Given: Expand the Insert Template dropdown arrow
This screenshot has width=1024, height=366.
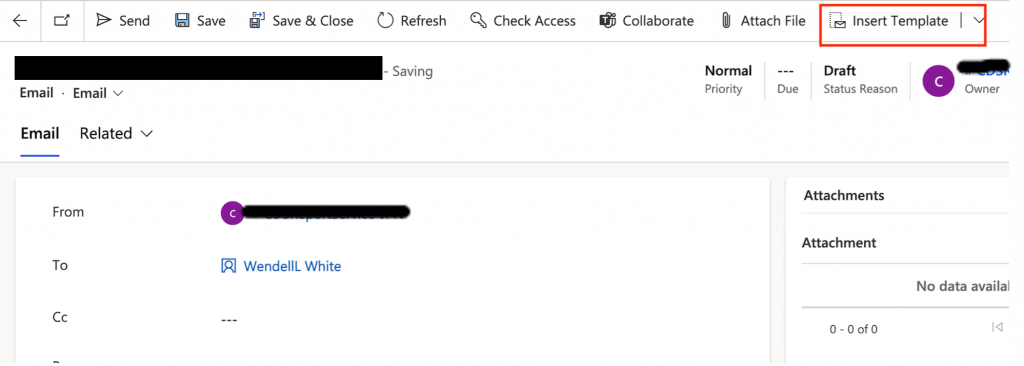Looking at the screenshot, I should tap(979, 21).
